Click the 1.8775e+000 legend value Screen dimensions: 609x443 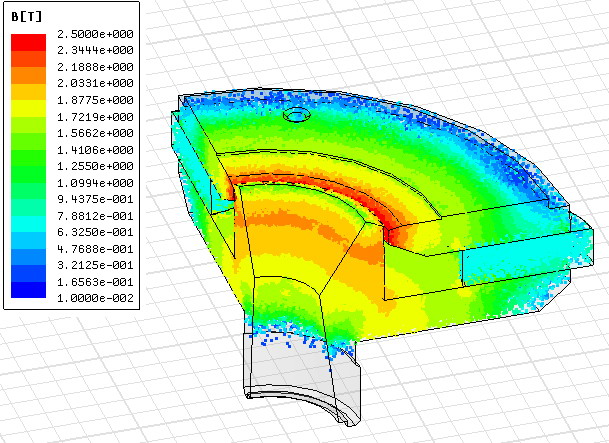click(x=96, y=100)
